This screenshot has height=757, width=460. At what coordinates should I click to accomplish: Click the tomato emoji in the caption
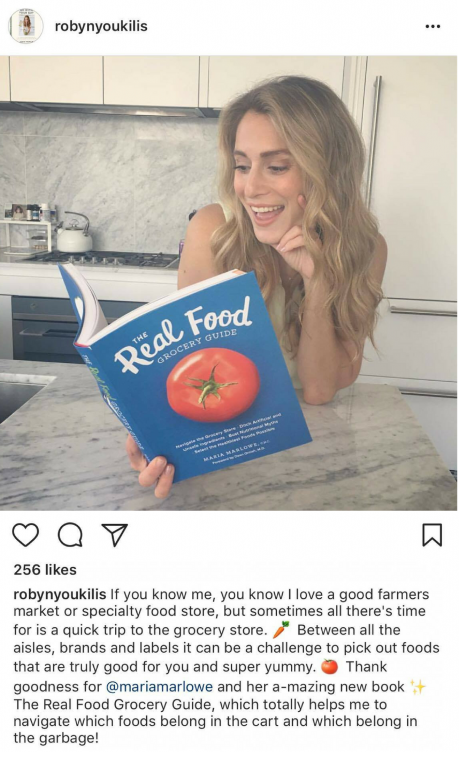[330, 667]
